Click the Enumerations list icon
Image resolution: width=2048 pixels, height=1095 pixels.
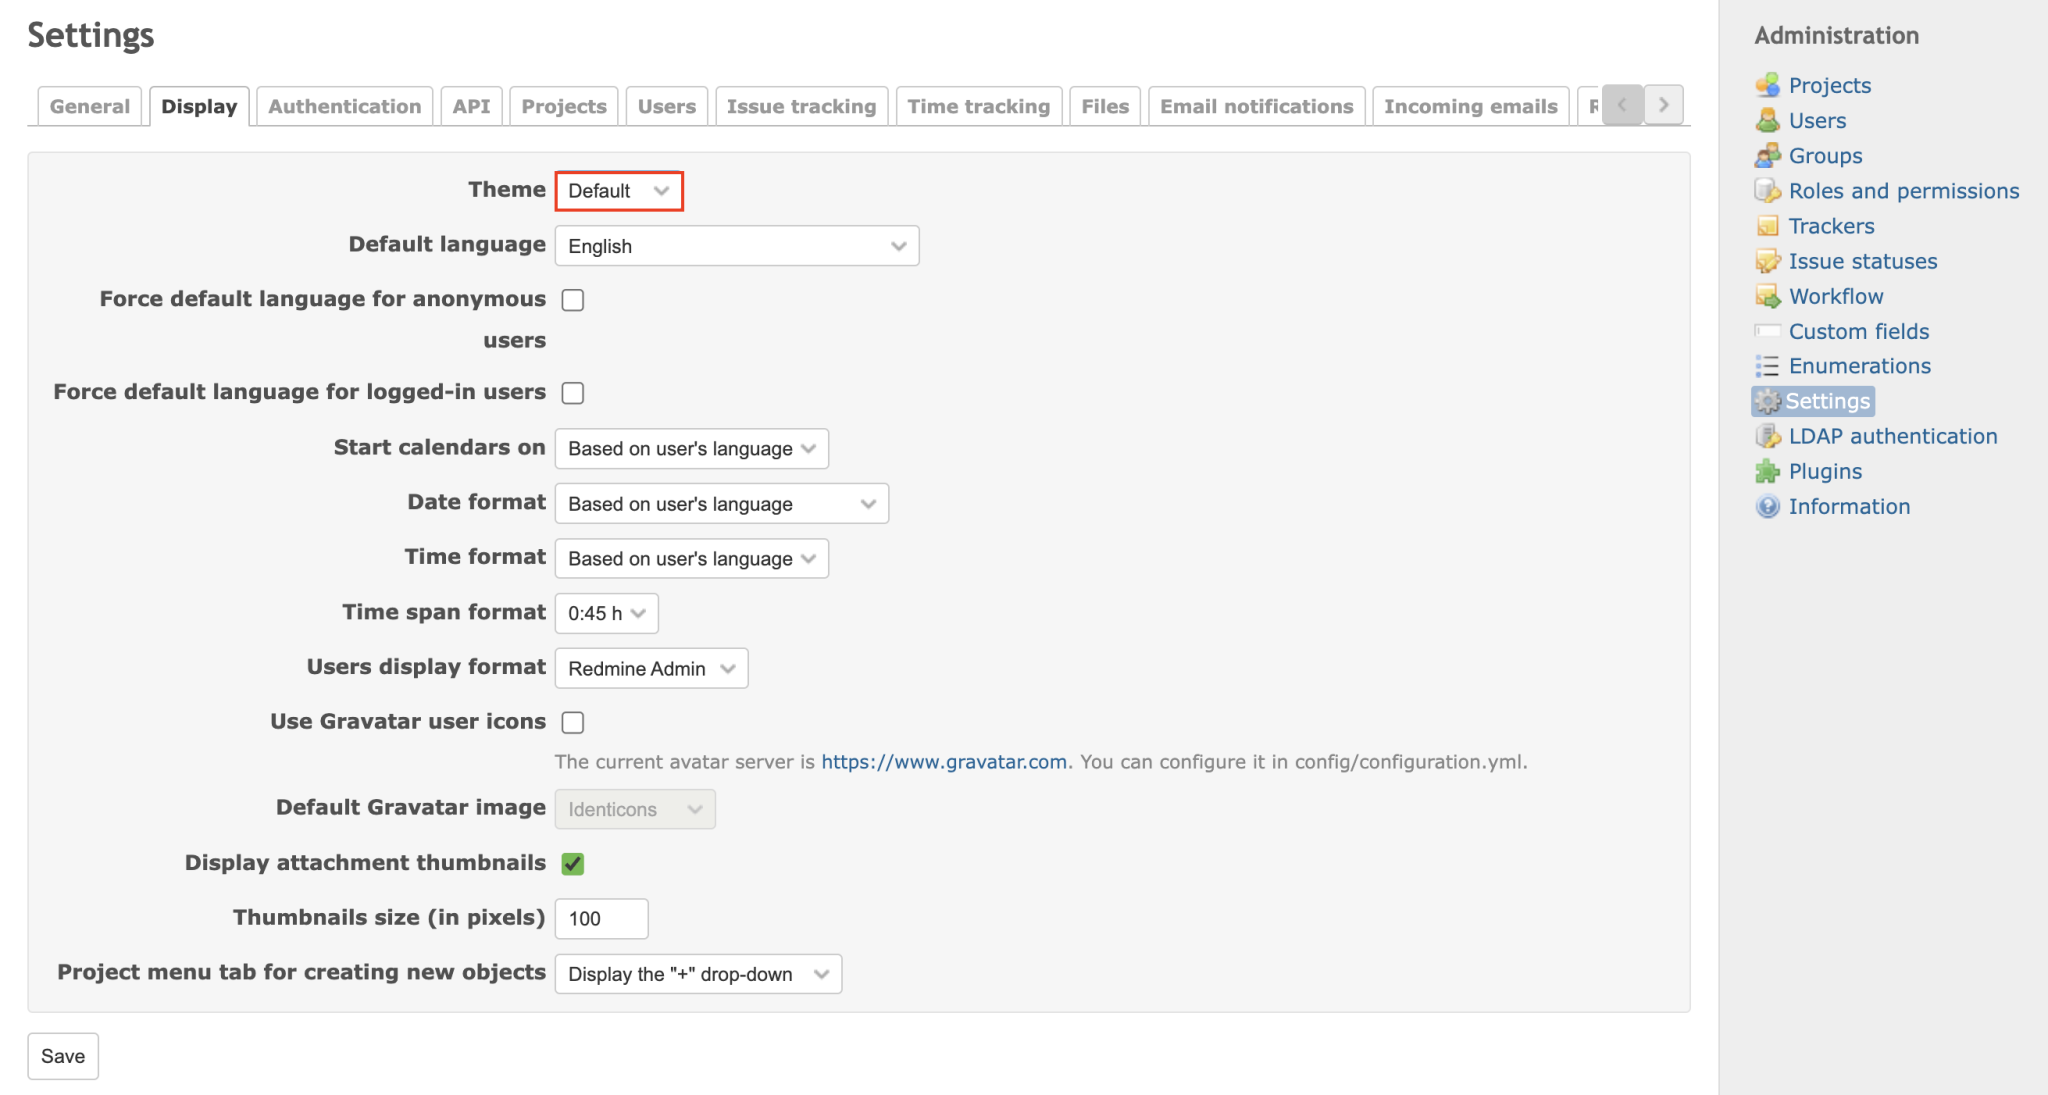tap(1767, 366)
